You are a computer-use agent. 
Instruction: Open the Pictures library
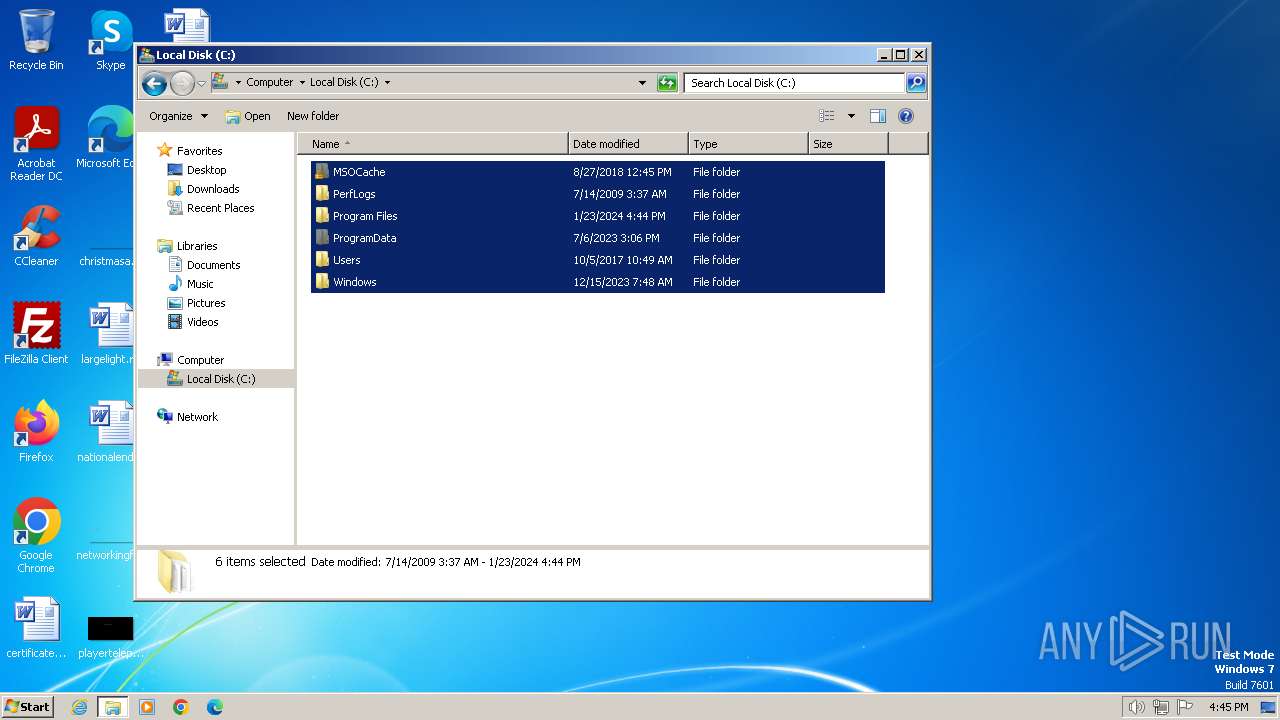pyautogui.click(x=205, y=303)
